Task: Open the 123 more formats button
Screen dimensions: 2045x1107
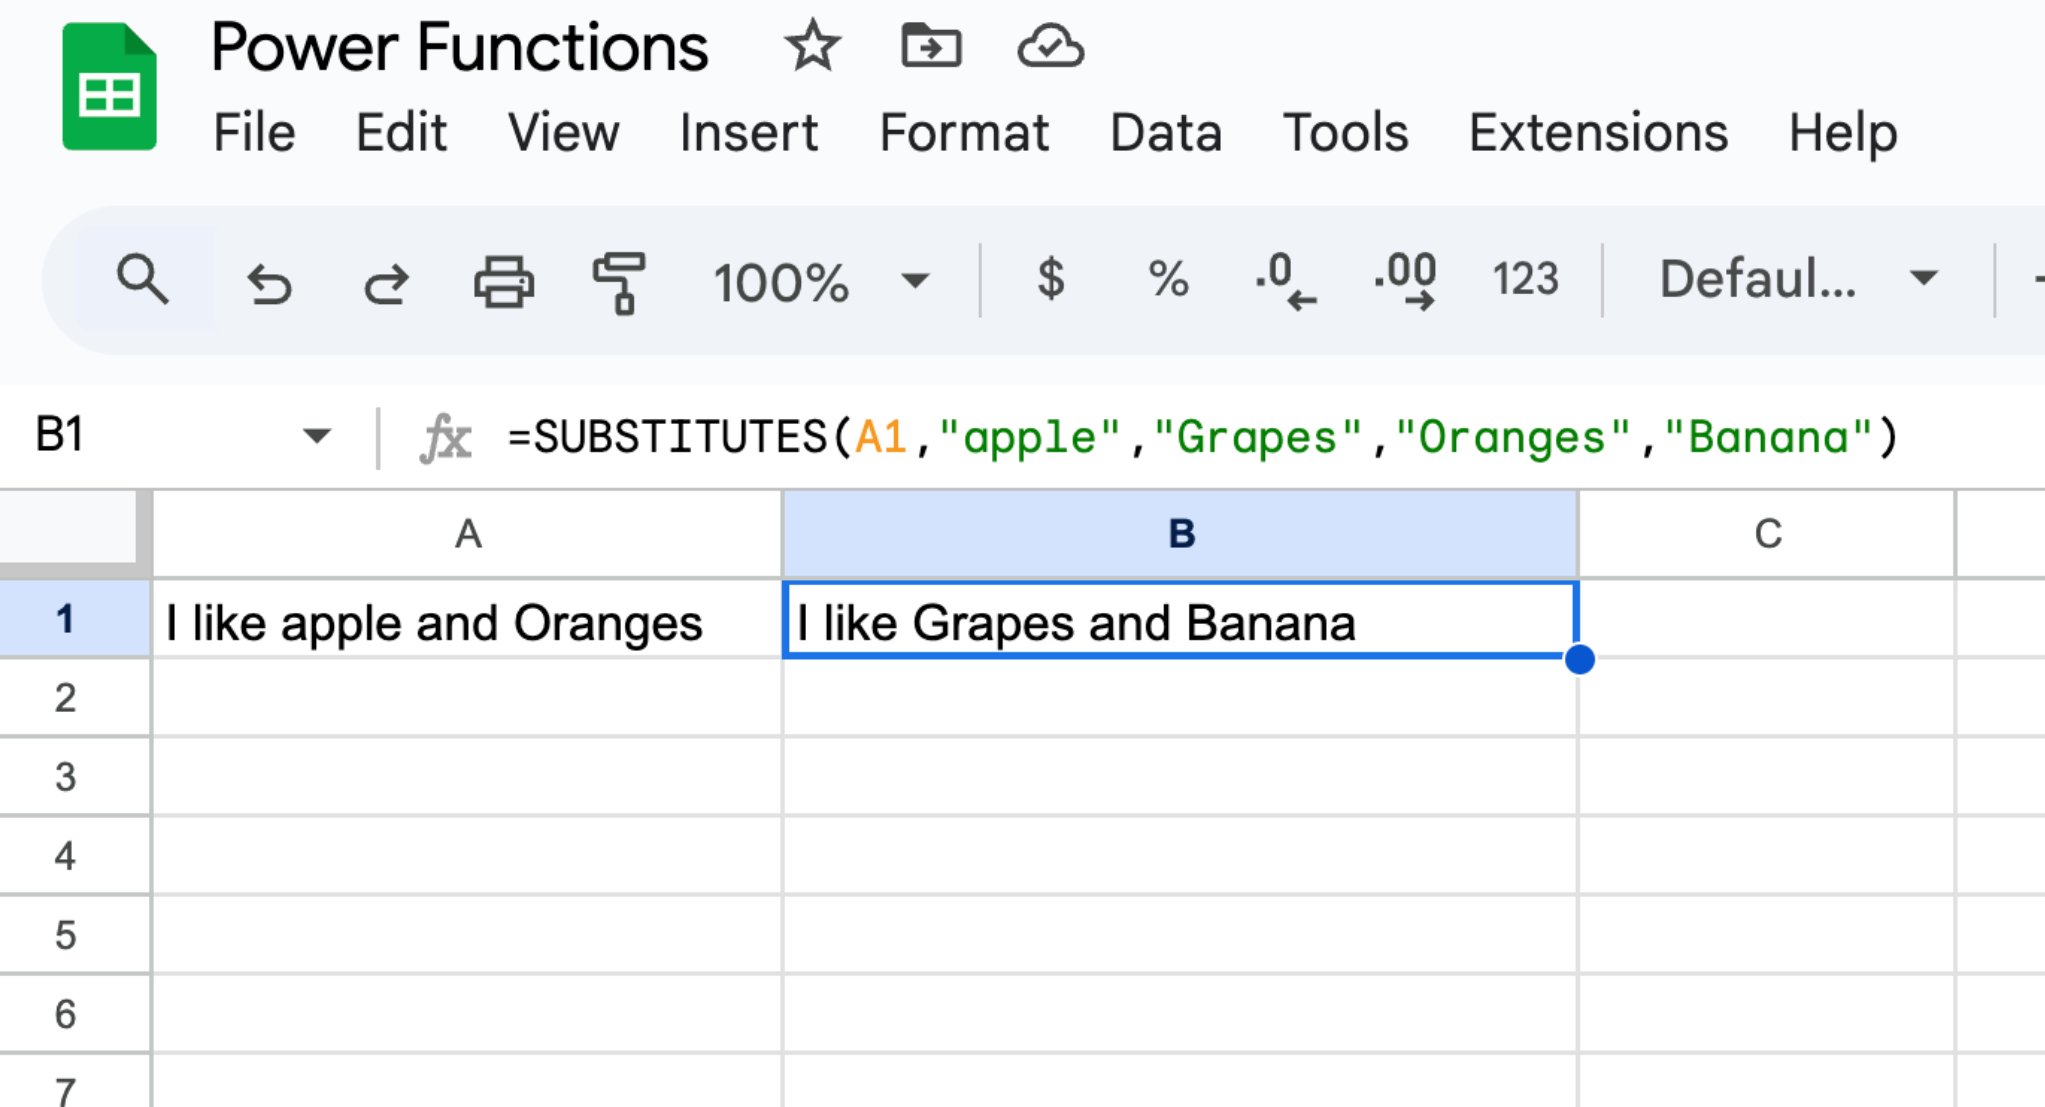Action: [1525, 280]
